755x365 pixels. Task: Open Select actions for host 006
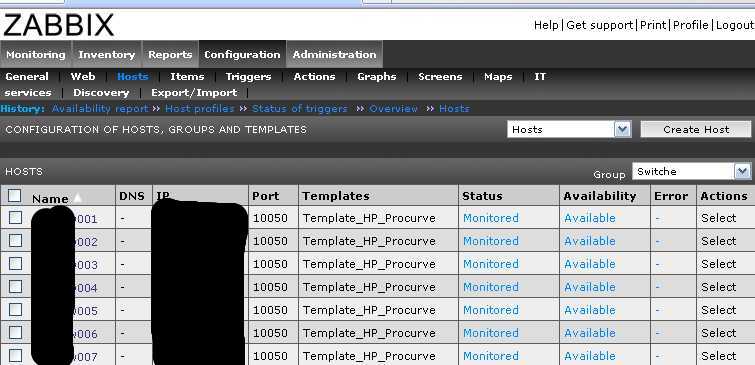coord(718,333)
